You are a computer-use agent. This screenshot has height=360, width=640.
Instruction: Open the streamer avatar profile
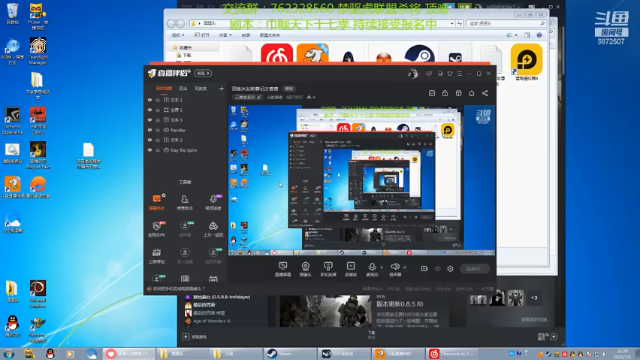[413, 73]
